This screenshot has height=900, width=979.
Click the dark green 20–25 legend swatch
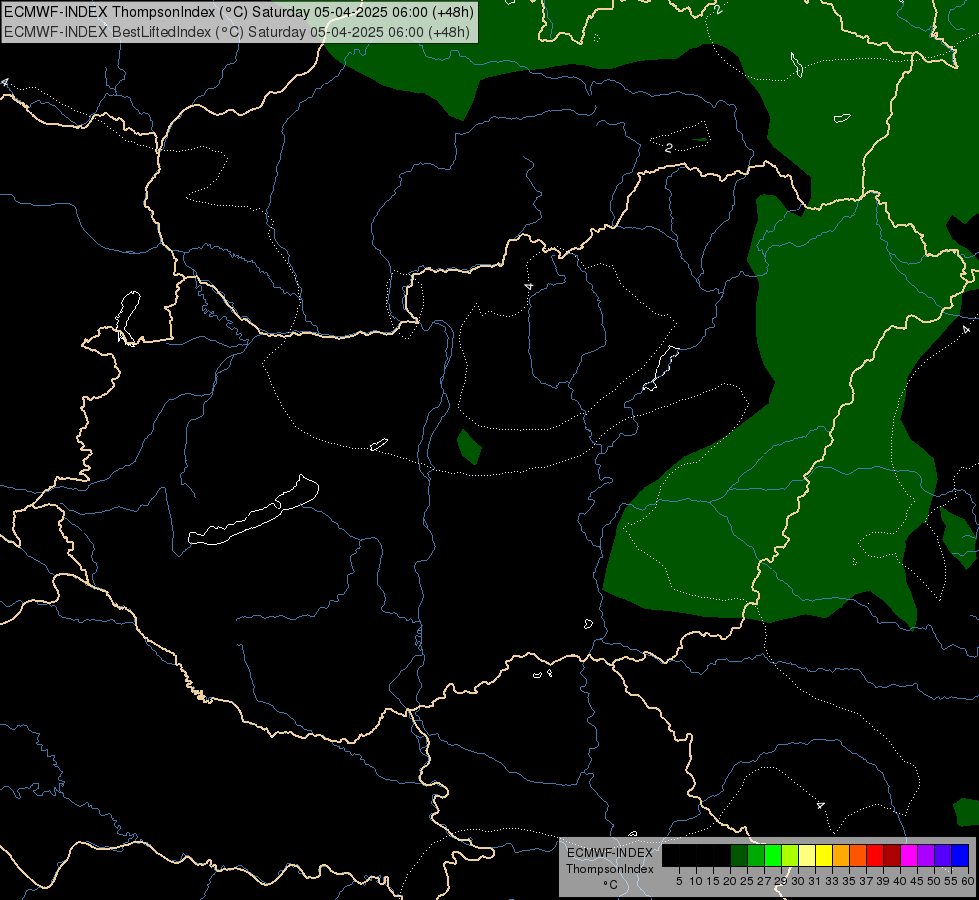tap(739, 855)
